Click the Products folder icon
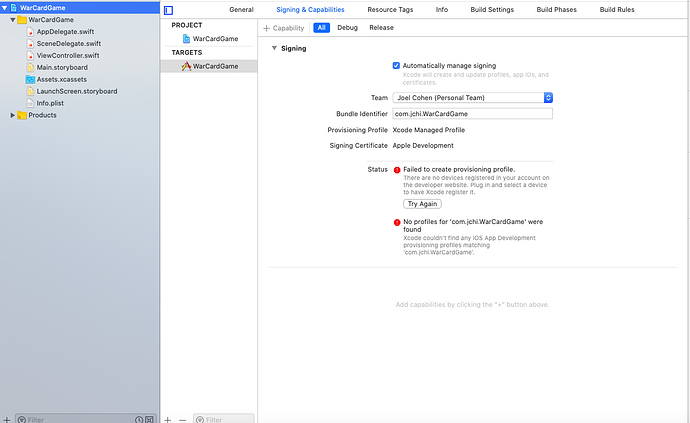The height and width of the screenshot is (423, 690). [22, 115]
